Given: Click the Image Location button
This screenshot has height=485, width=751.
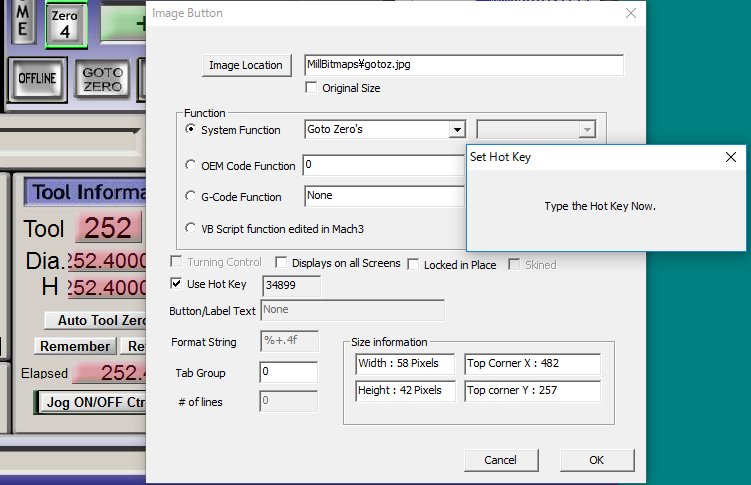Looking at the screenshot, I should click(246, 65).
